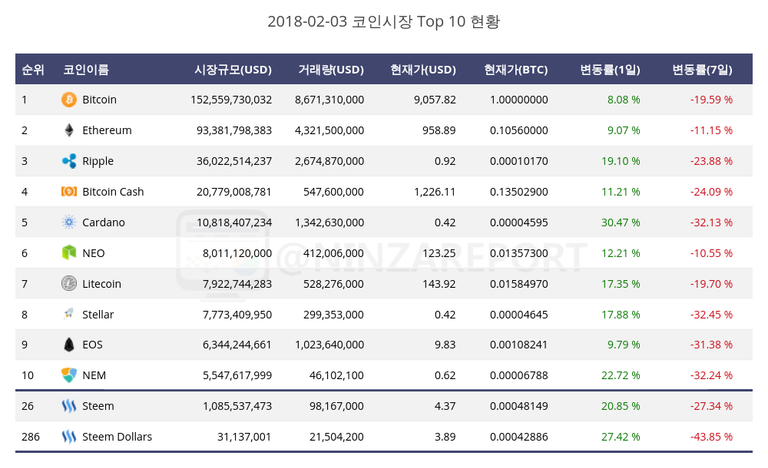The height and width of the screenshot is (468, 768).
Task: Click the Cardano dotted circle icon
Action: coord(69,222)
